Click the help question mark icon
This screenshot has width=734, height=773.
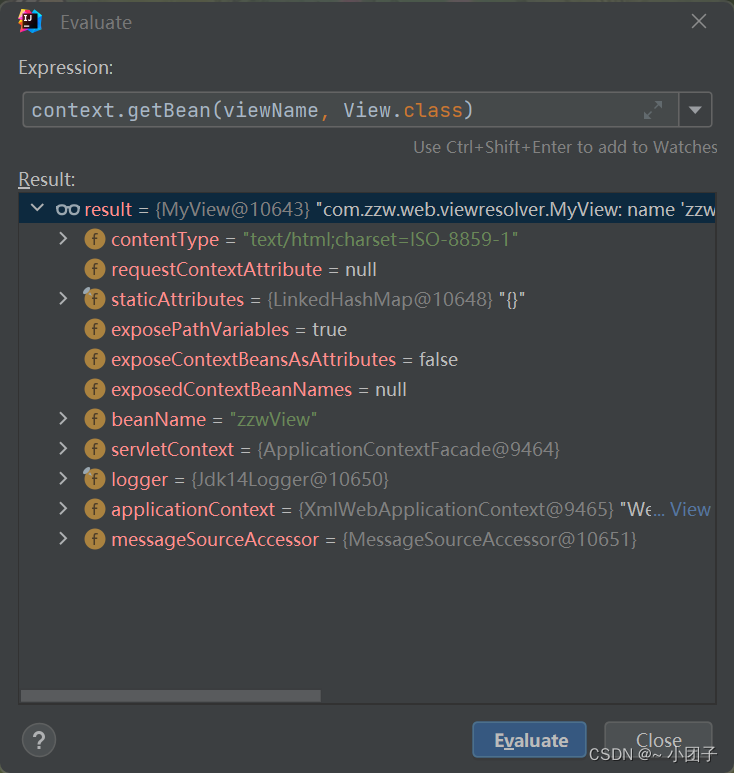click(x=39, y=740)
